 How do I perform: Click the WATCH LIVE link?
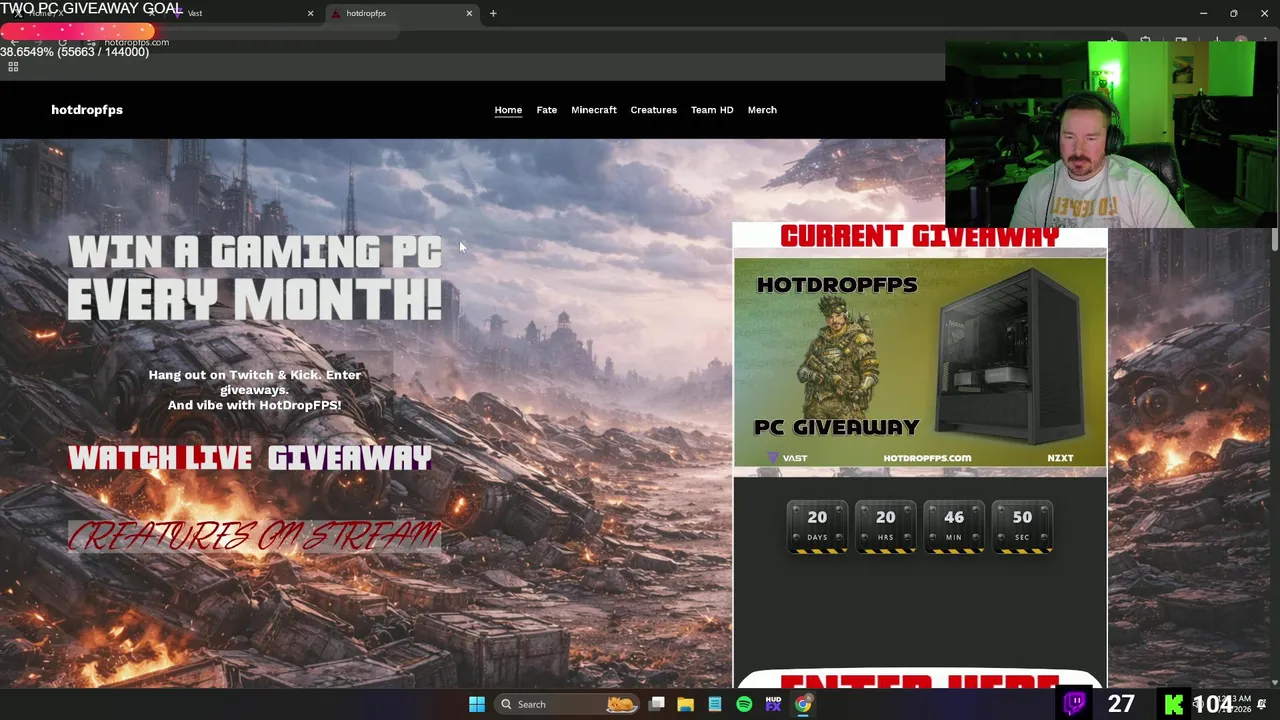[x=160, y=458]
